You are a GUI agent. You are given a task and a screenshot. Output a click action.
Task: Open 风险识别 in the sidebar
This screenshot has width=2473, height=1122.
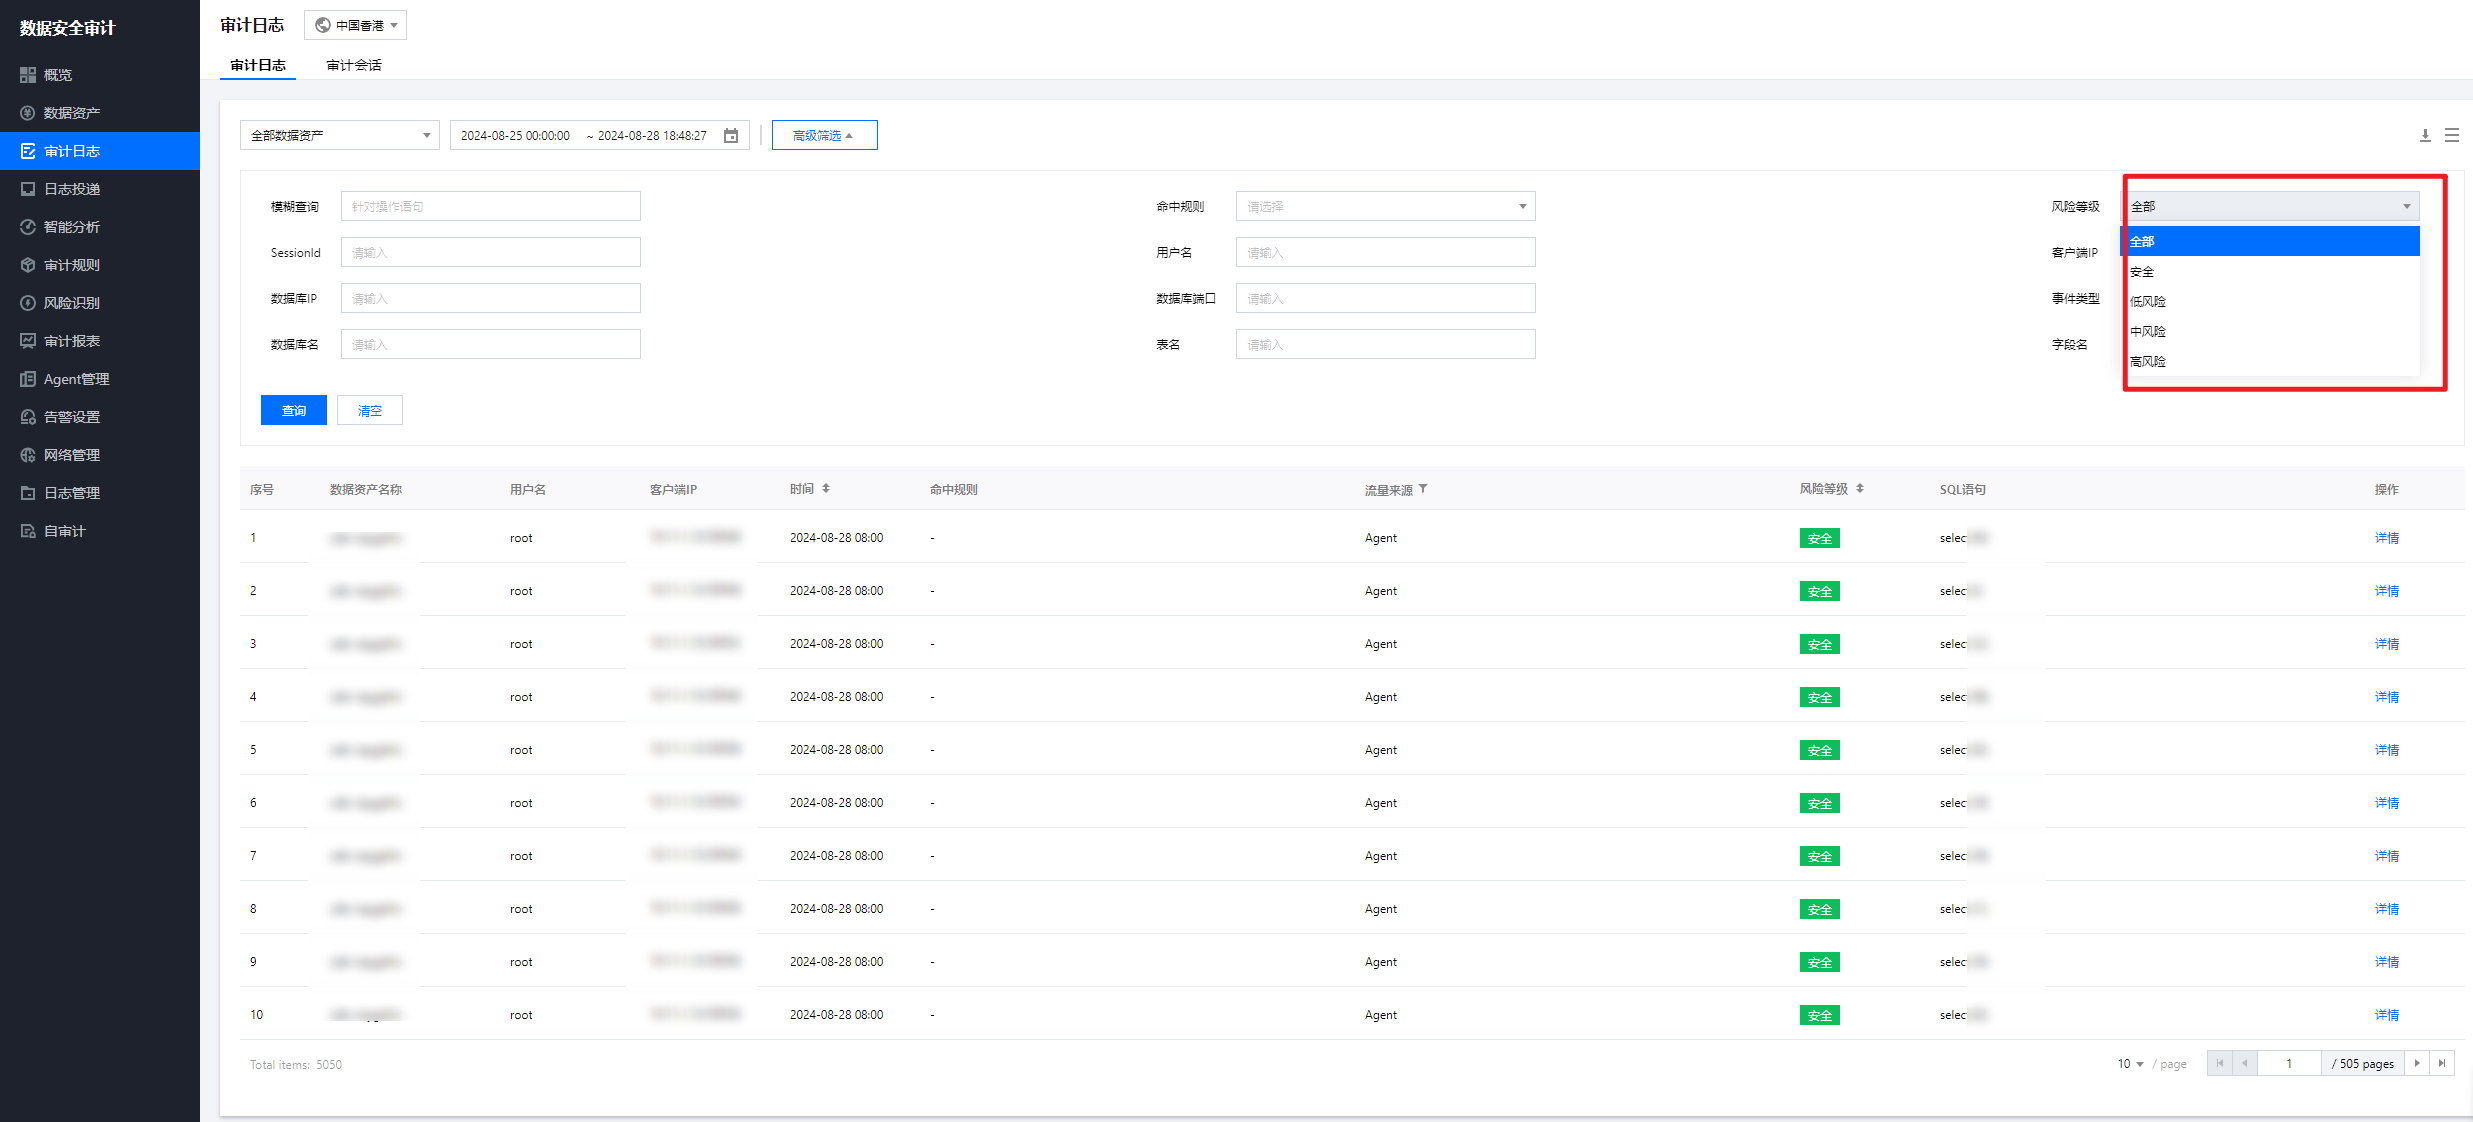coord(71,303)
